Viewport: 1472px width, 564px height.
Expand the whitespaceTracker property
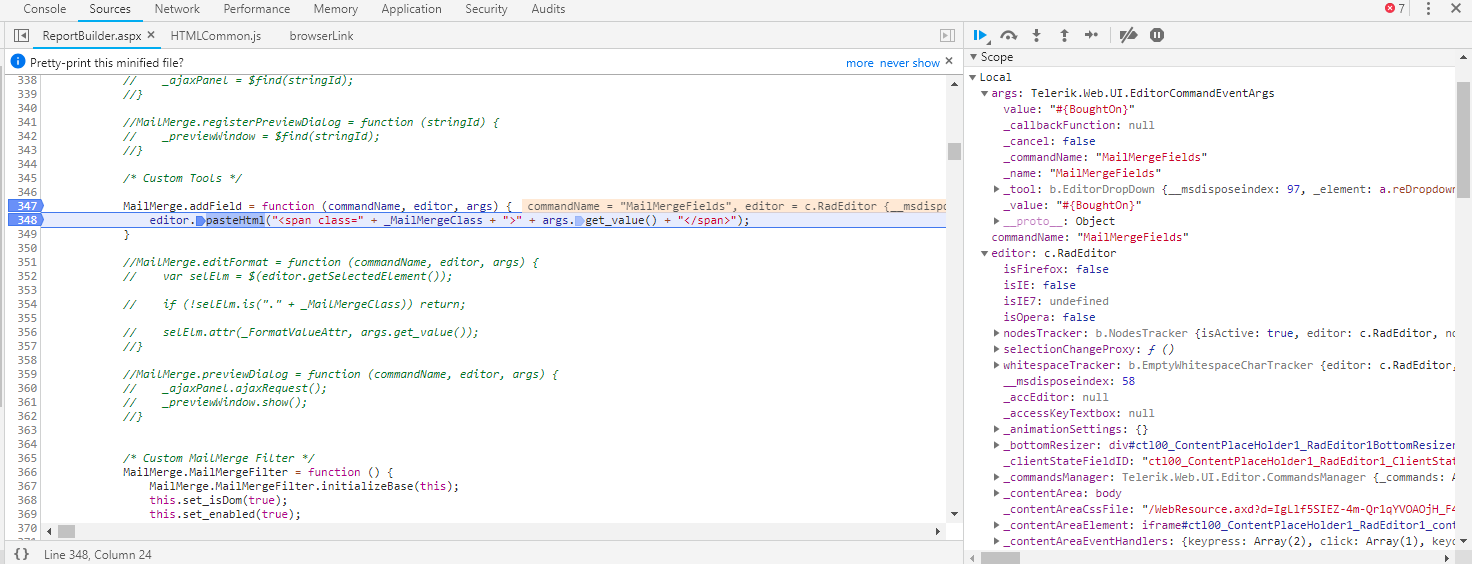997,365
